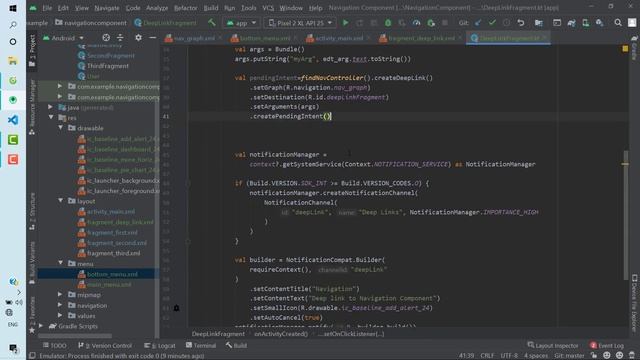Open the TODO tool window
Image resolution: width=640 pixels, height=360 pixels.
click(55, 345)
